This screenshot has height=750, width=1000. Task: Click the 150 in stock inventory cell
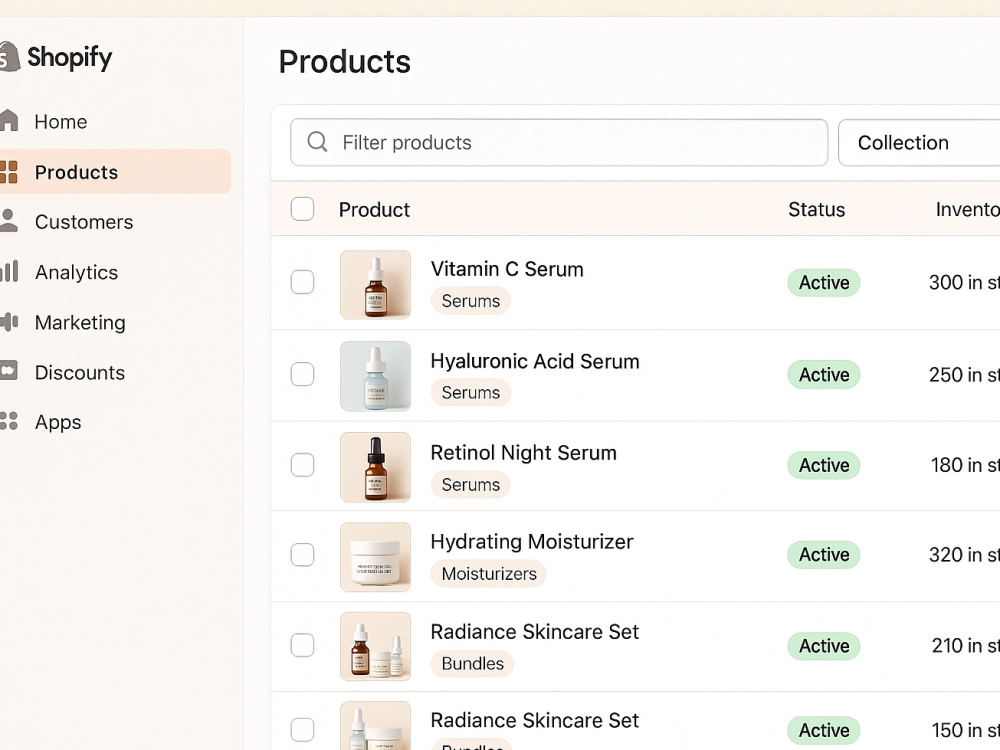966,730
